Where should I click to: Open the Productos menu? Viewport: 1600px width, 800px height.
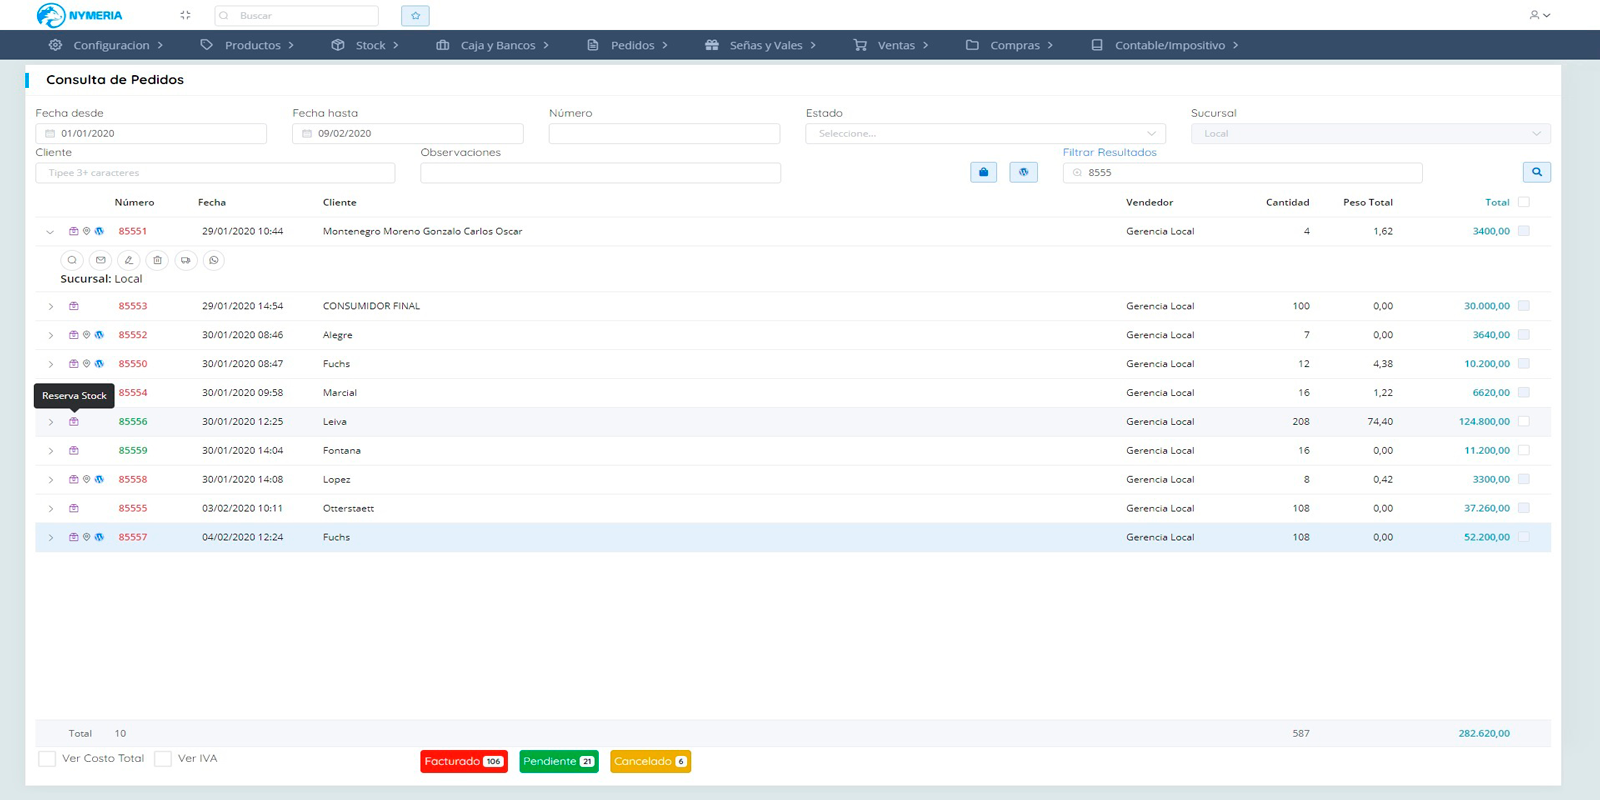pyautogui.click(x=247, y=45)
